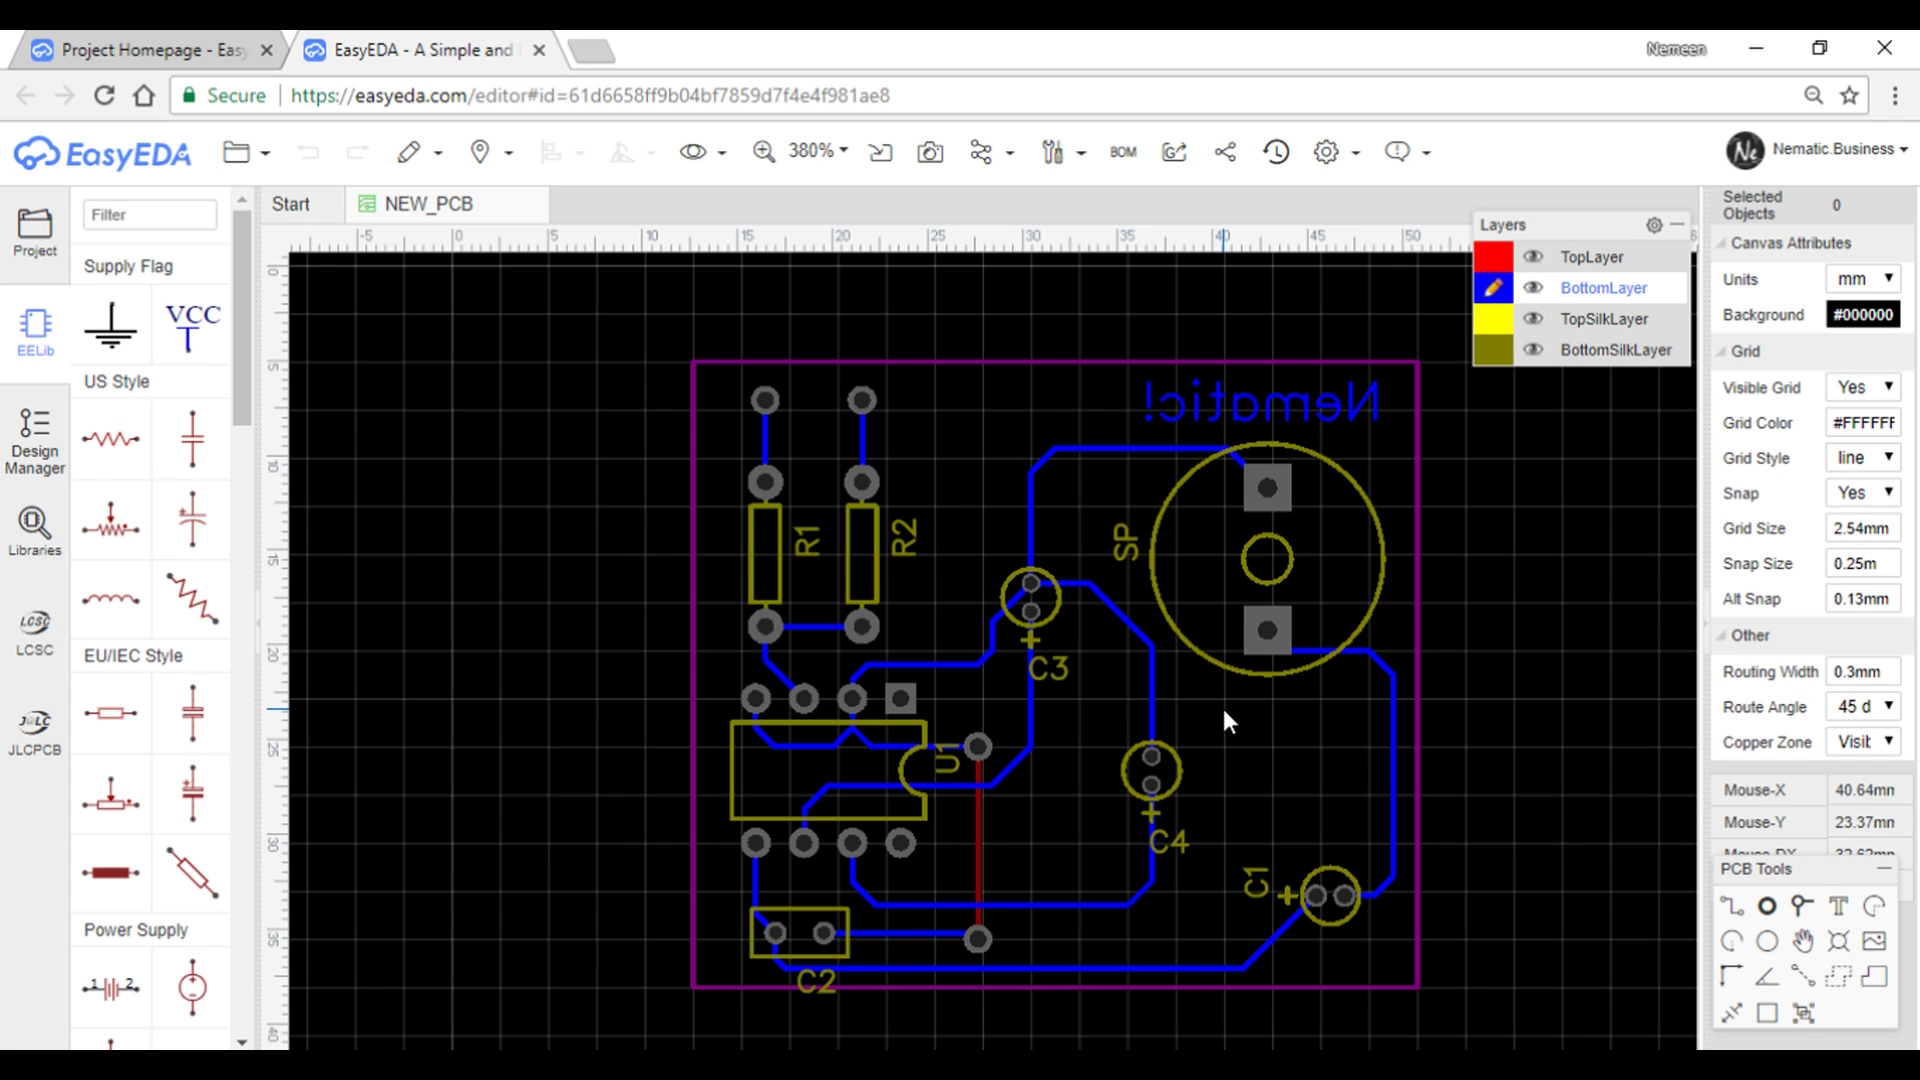Viewport: 1920px width, 1080px height.
Task: Select the Copper Area tool in PCB Tools
Action: click(x=1838, y=976)
